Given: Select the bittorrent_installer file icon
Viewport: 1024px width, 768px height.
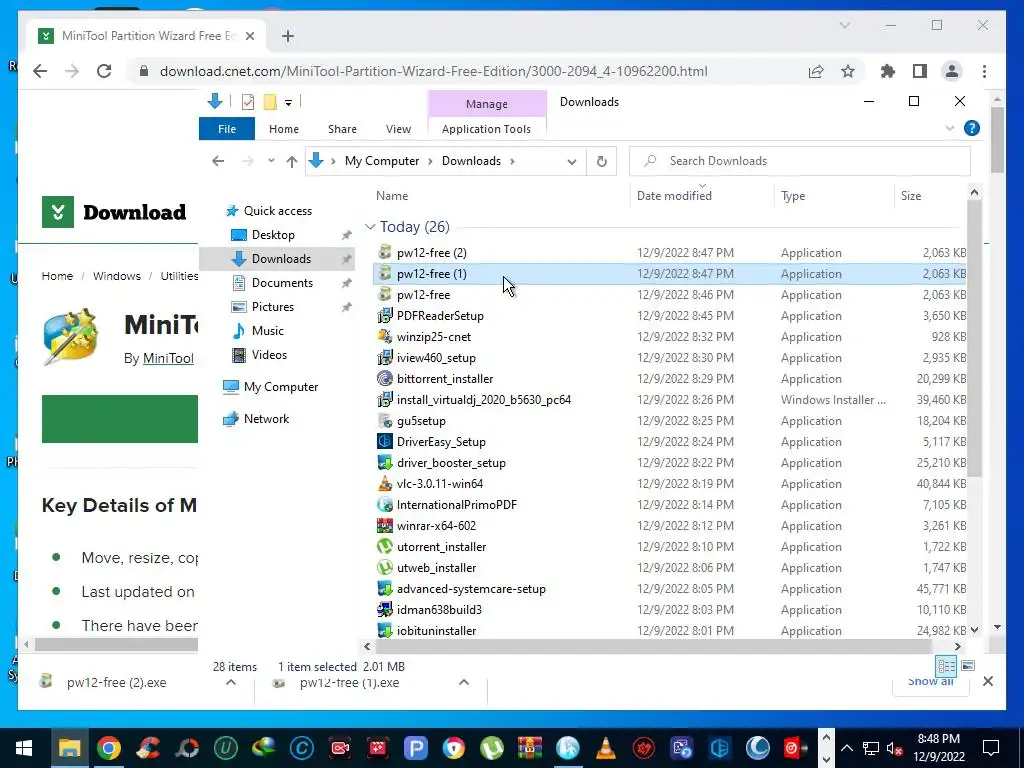Looking at the screenshot, I should tap(385, 378).
